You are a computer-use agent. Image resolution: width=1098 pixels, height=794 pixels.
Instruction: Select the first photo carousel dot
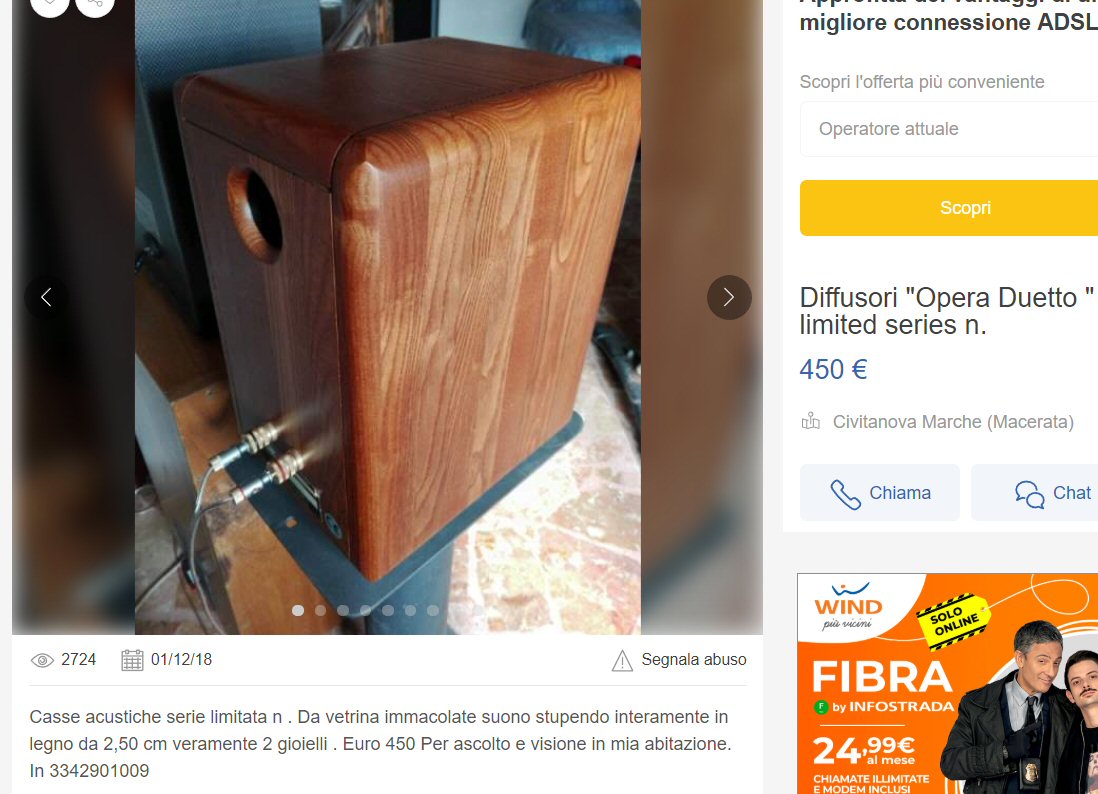[x=298, y=611]
